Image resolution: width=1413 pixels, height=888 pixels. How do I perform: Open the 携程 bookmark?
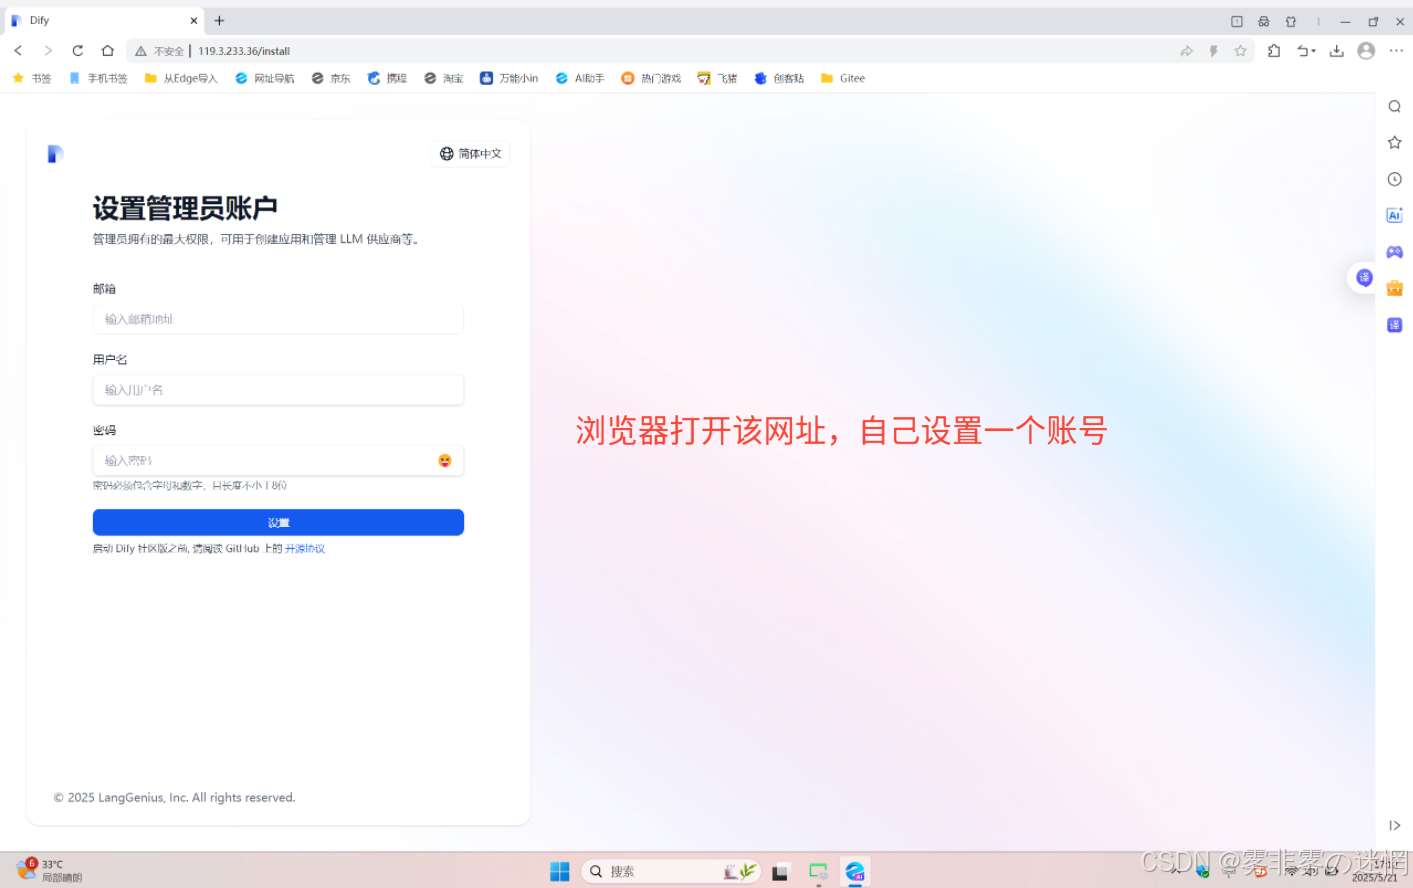pyautogui.click(x=387, y=78)
